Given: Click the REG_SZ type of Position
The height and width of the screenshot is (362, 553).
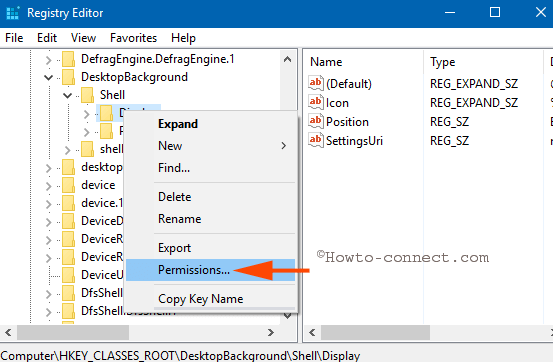Looking at the screenshot, I should coord(449,122).
